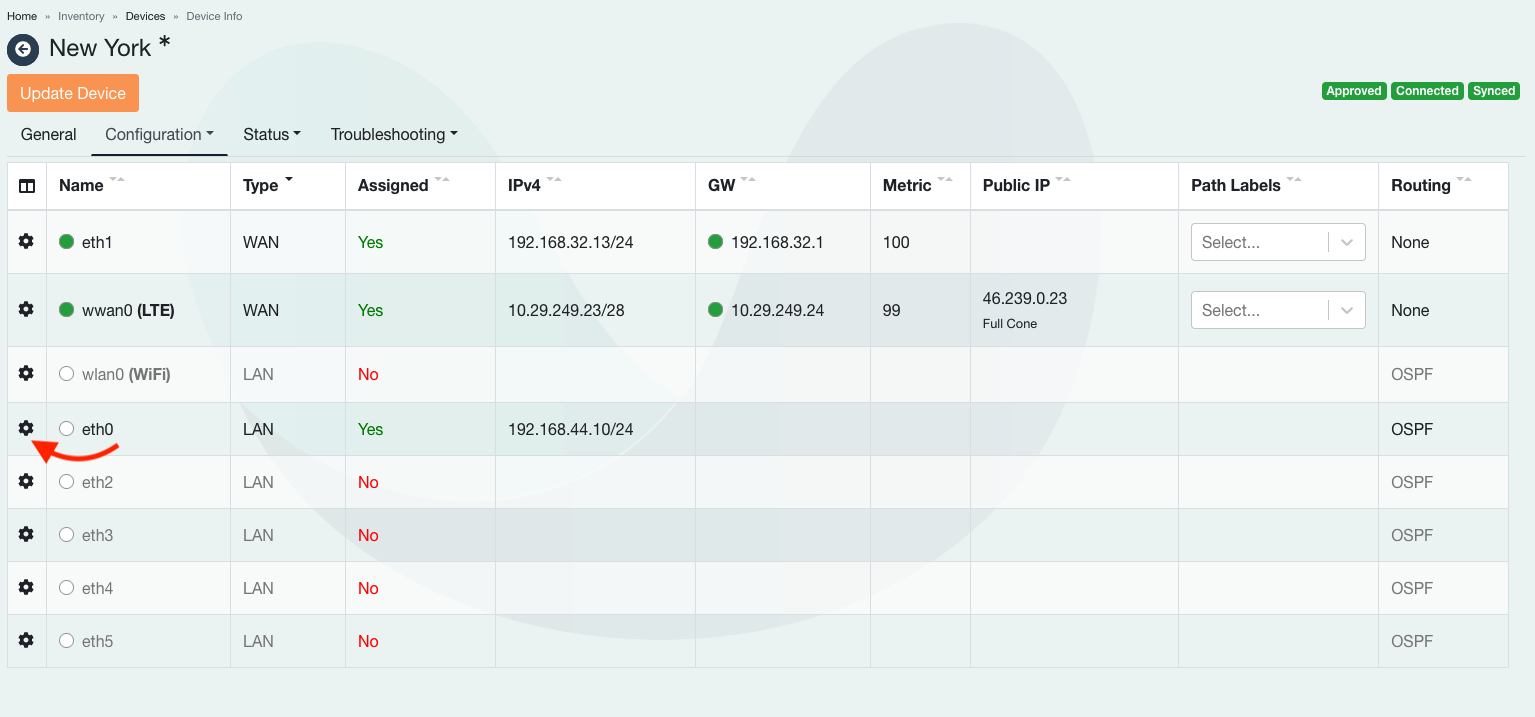This screenshot has width=1535, height=717.
Task: Toggle the eth4 status circle
Action: tap(67, 588)
